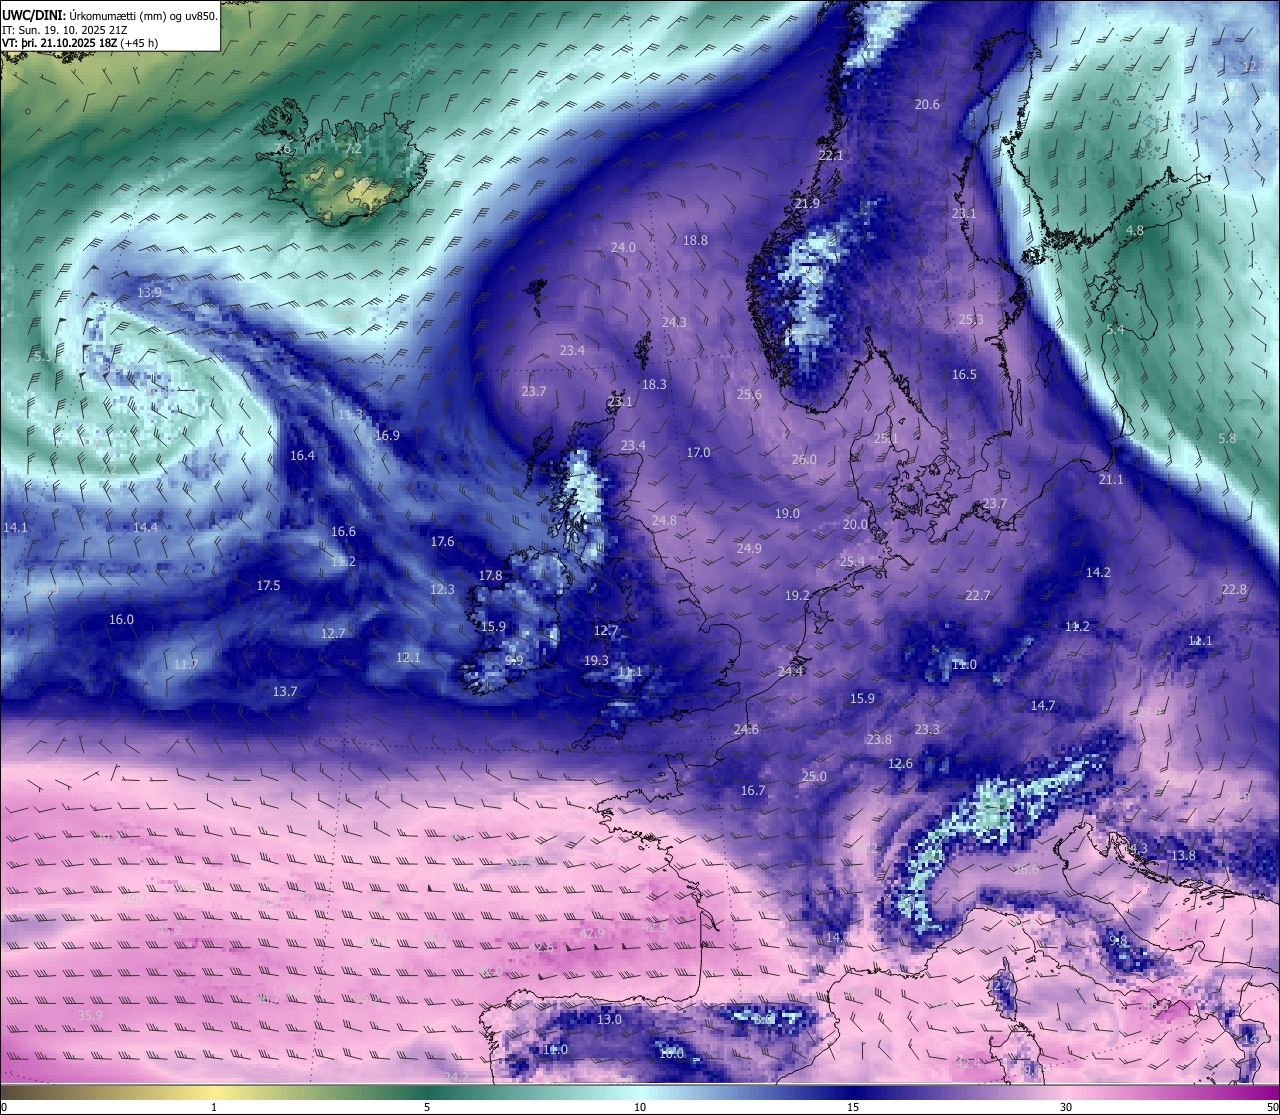Click the 30 tick on the colour scale

coord(1066,1106)
